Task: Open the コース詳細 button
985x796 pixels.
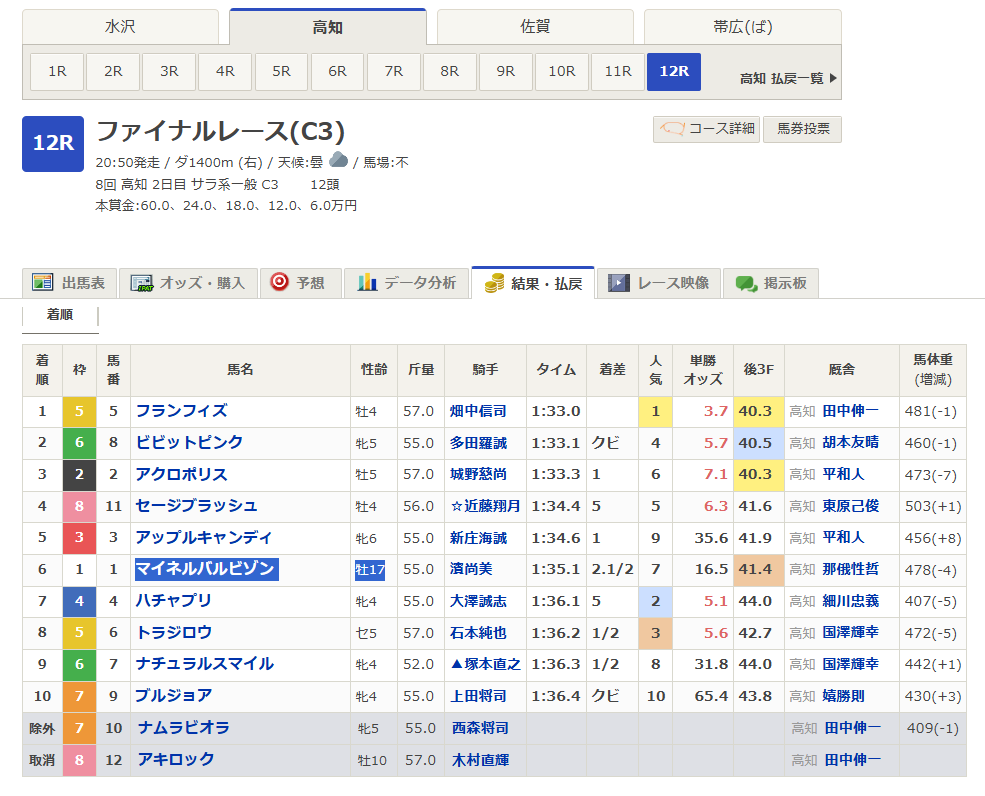Action: 707,129
